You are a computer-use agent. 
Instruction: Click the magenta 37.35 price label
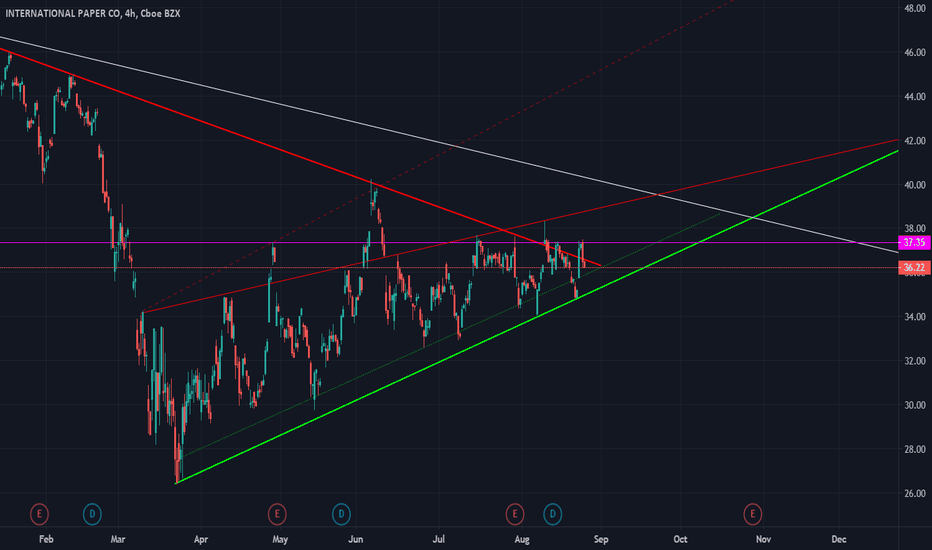[x=914, y=243]
